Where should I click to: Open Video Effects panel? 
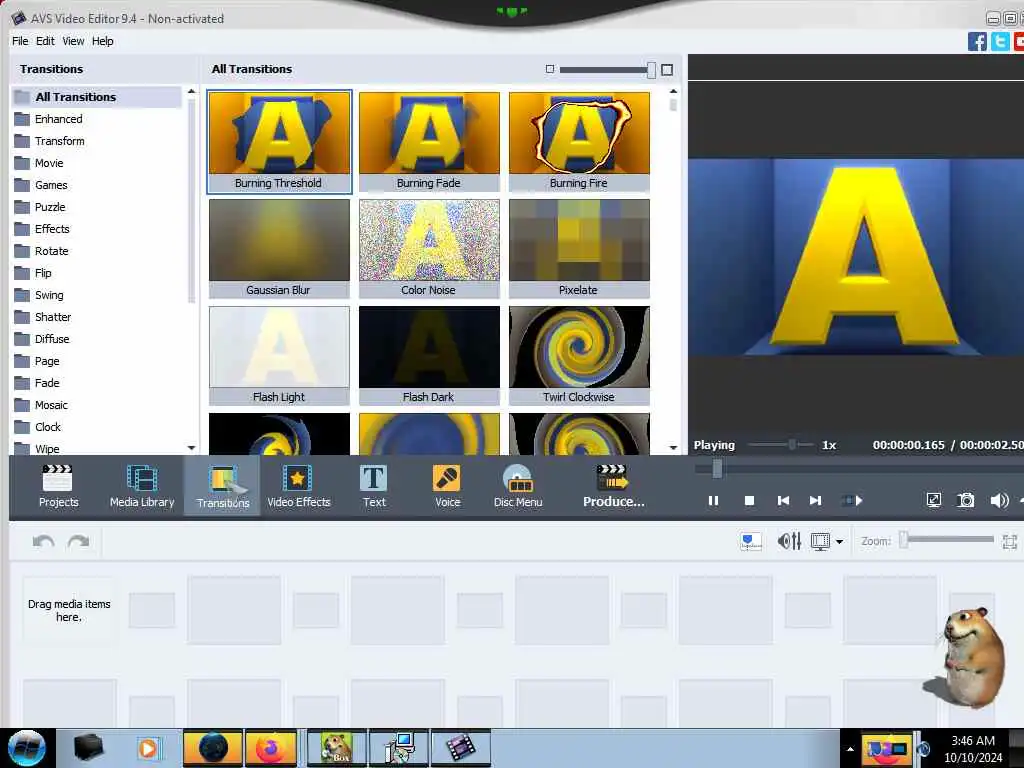pyautogui.click(x=298, y=486)
